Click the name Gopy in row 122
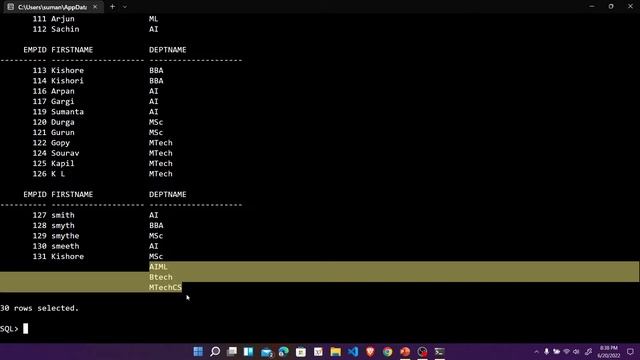 tap(60, 143)
